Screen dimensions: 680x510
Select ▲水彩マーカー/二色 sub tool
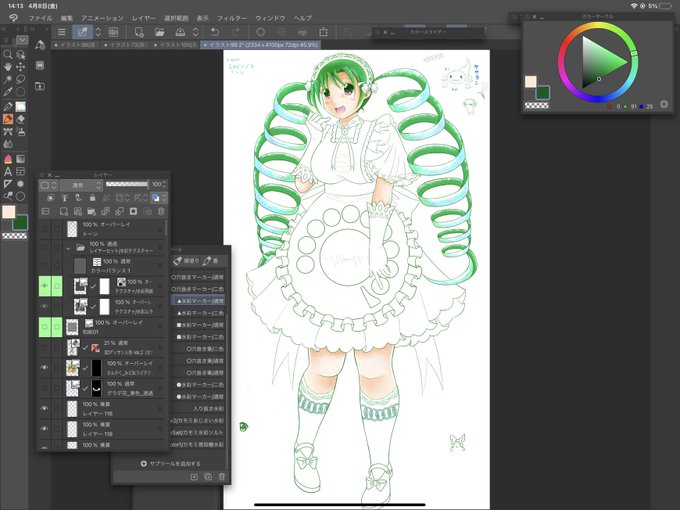[x=200, y=313]
